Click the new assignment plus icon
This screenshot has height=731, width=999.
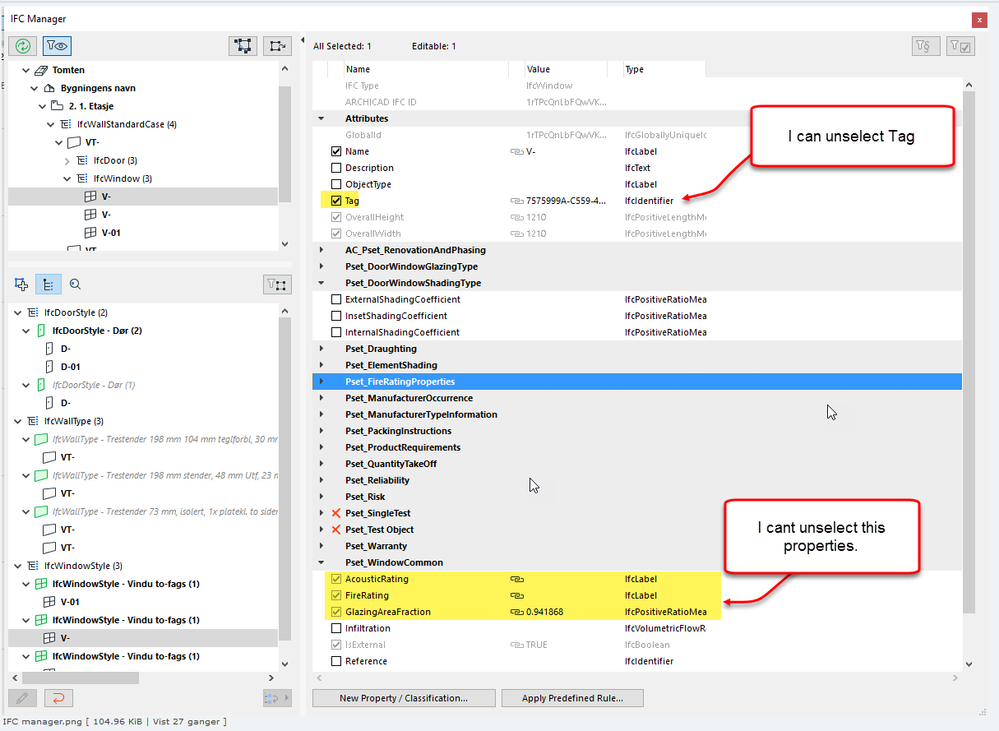tap(21, 284)
